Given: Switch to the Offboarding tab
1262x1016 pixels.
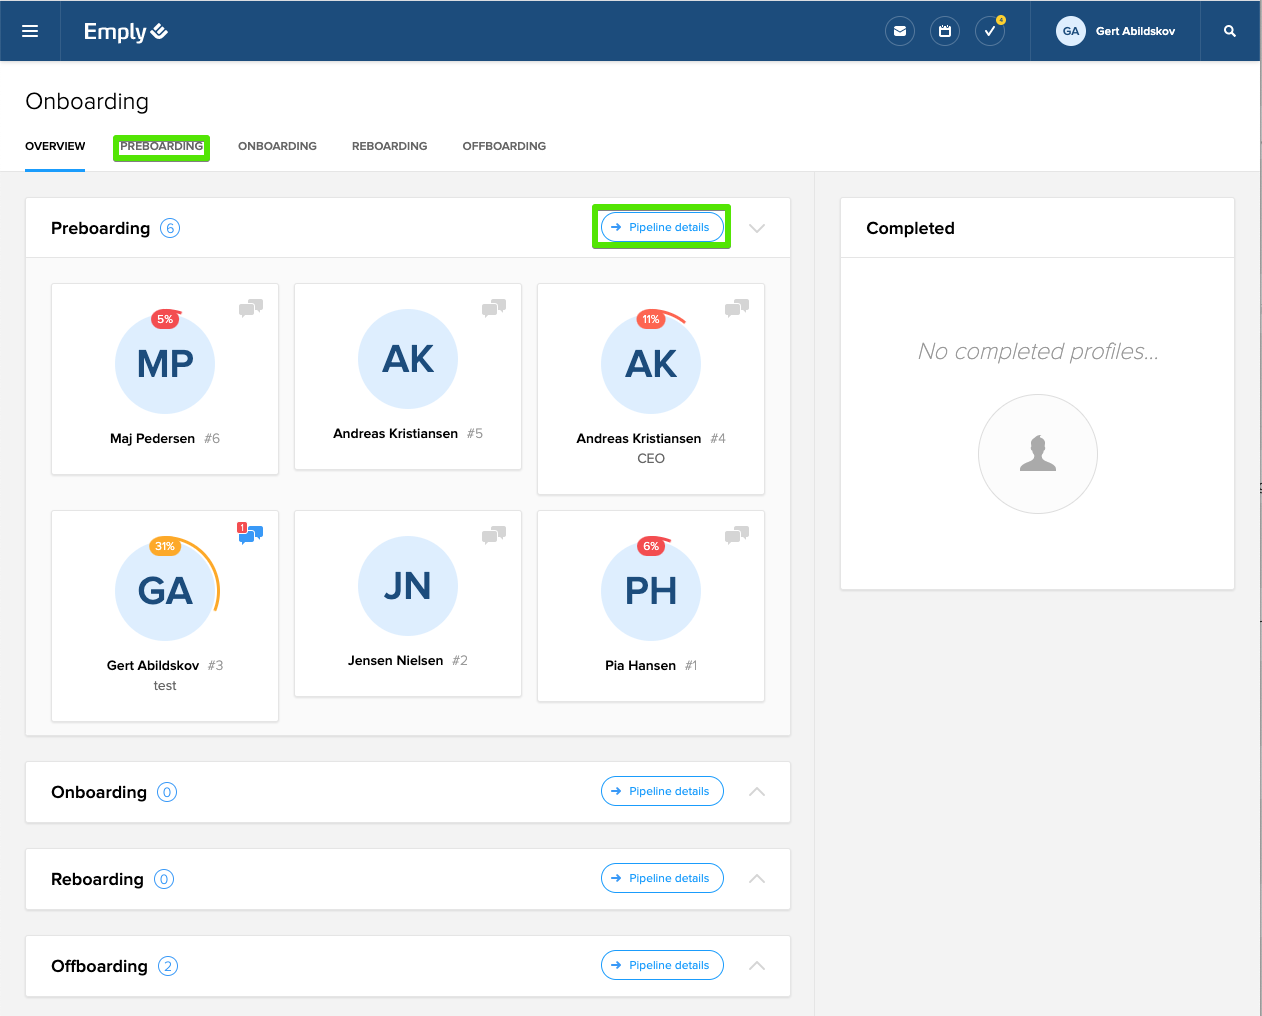Looking at the screenshot, I should [x=504, y=146].
